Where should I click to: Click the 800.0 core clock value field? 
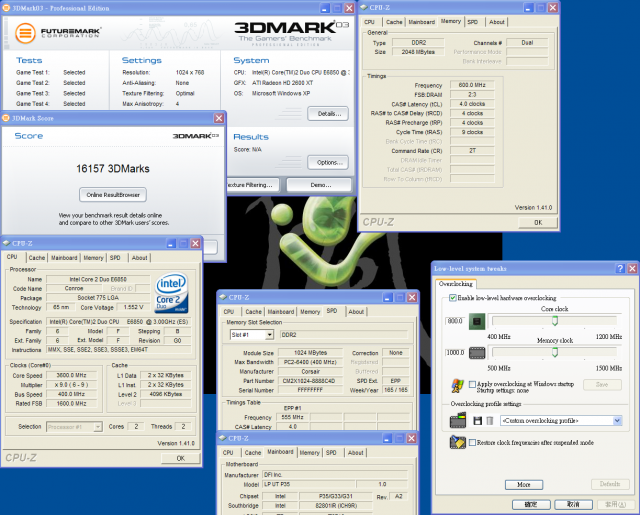455,321
